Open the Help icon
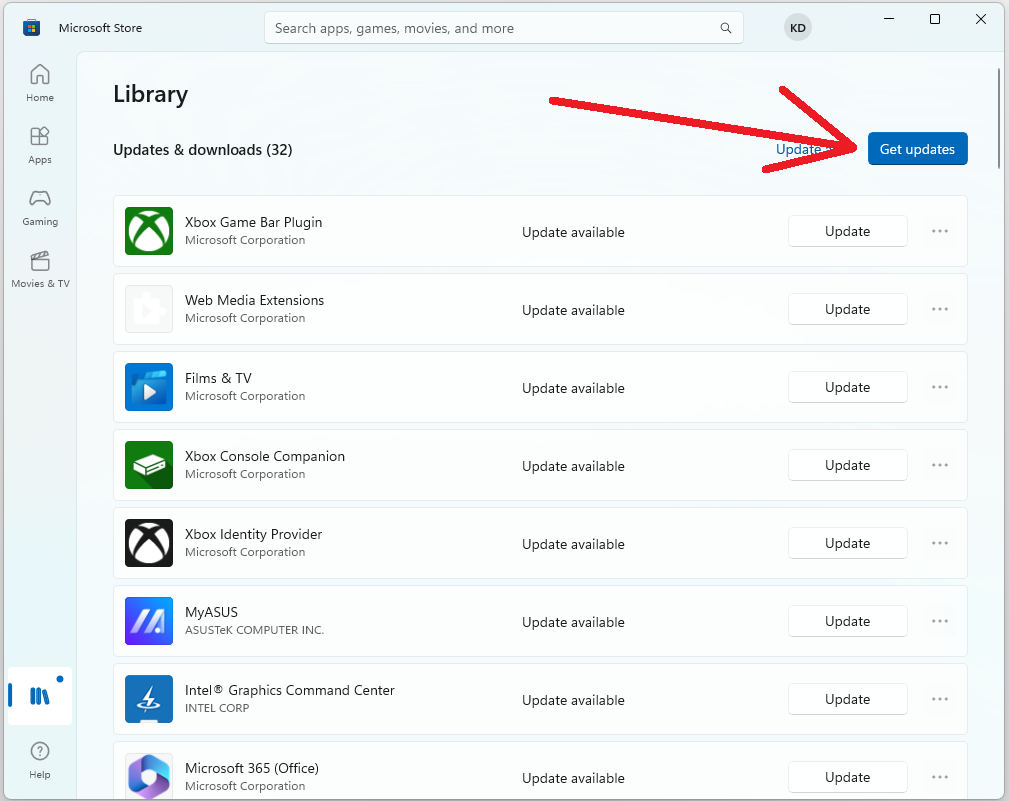This screenshot has height=801, width=1009. 40,759
